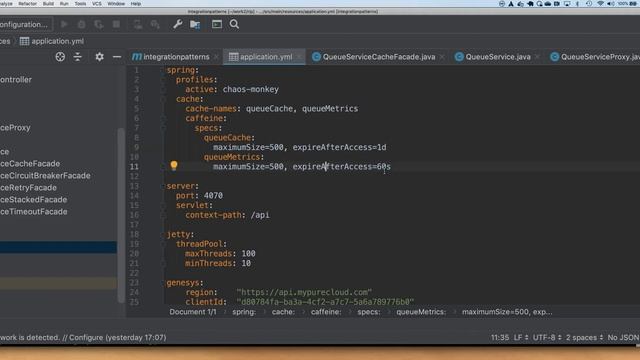This screenshot has width=640, height=360.
Task: Select the ceProxy item in project tree
Action: point(15,128)
